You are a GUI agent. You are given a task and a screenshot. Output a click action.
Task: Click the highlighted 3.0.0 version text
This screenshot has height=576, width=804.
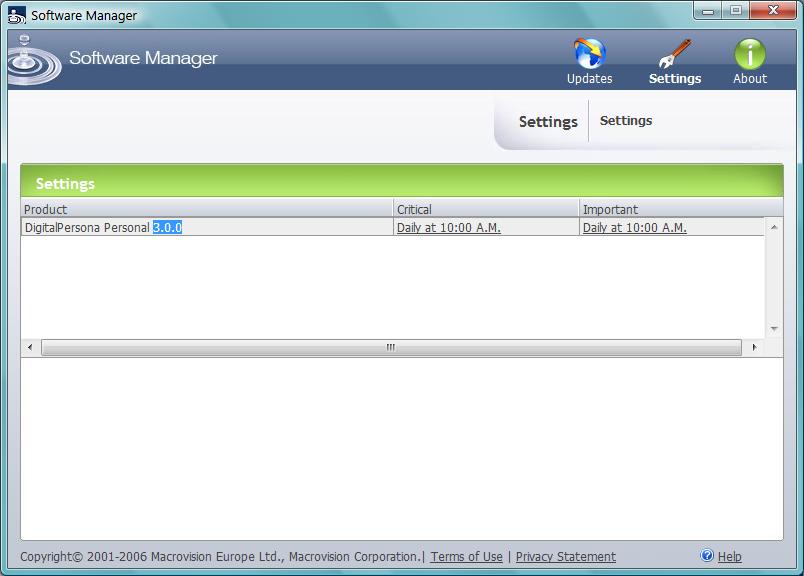point(168,227)
